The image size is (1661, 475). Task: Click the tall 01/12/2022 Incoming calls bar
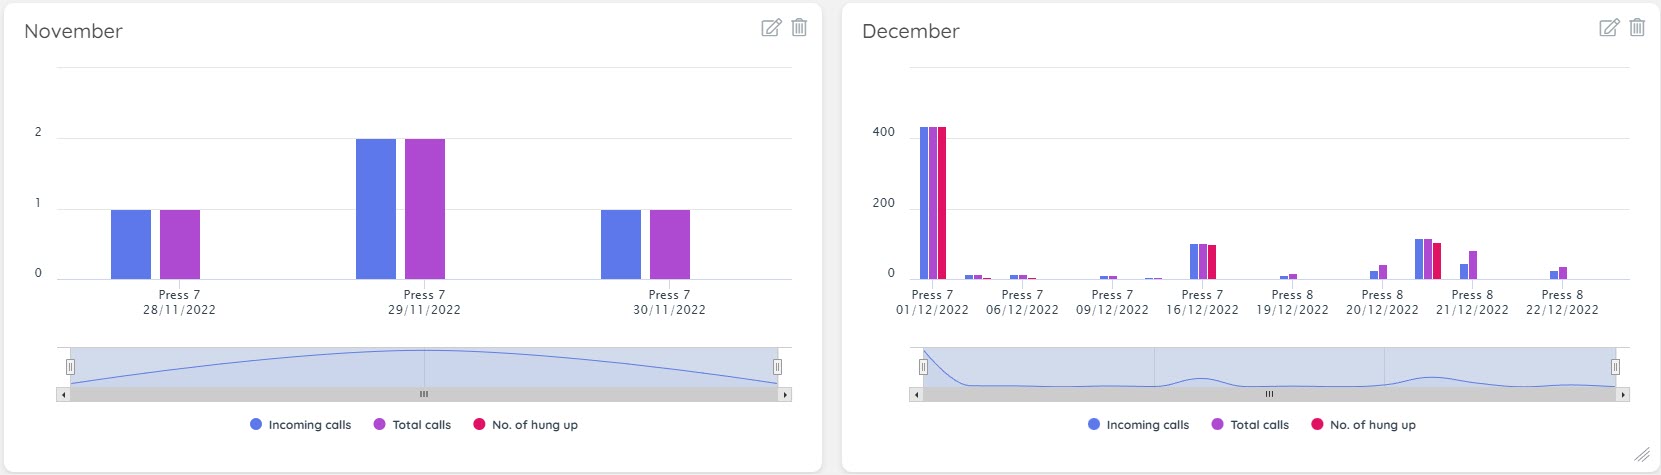[924, 203]
